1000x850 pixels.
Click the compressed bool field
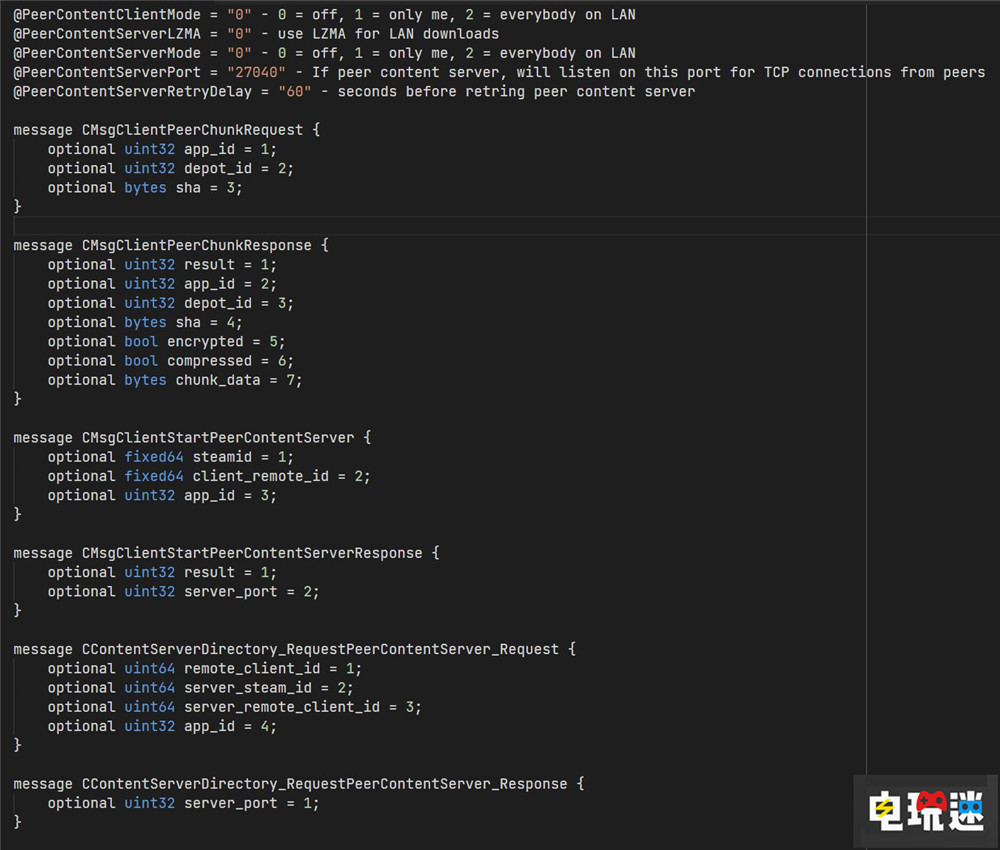tap(209, 361)
